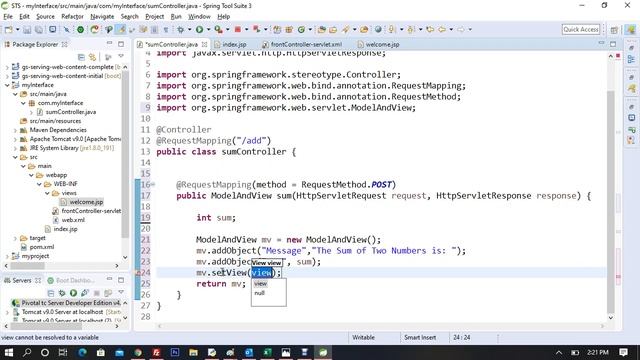Open the Window menu

click(199, 16)
